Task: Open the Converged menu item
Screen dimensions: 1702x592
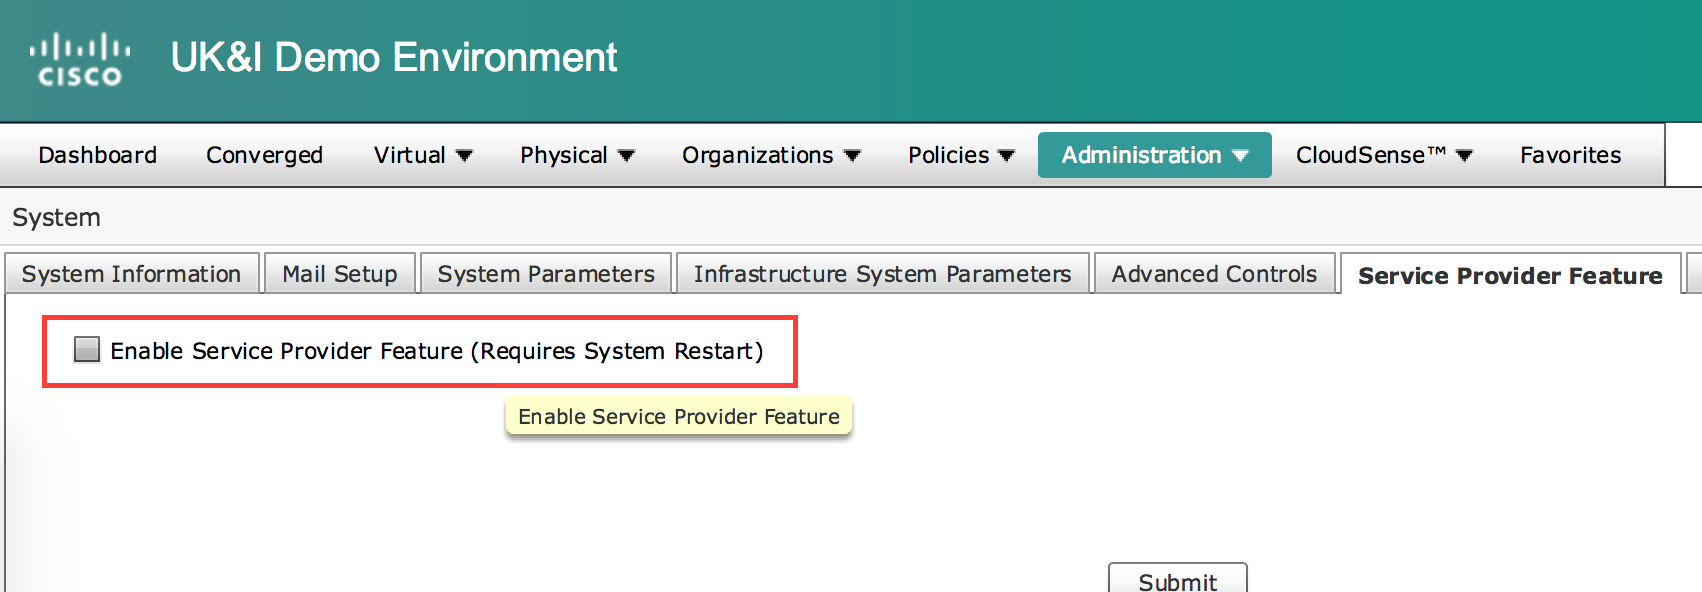Action: point(264,155)
